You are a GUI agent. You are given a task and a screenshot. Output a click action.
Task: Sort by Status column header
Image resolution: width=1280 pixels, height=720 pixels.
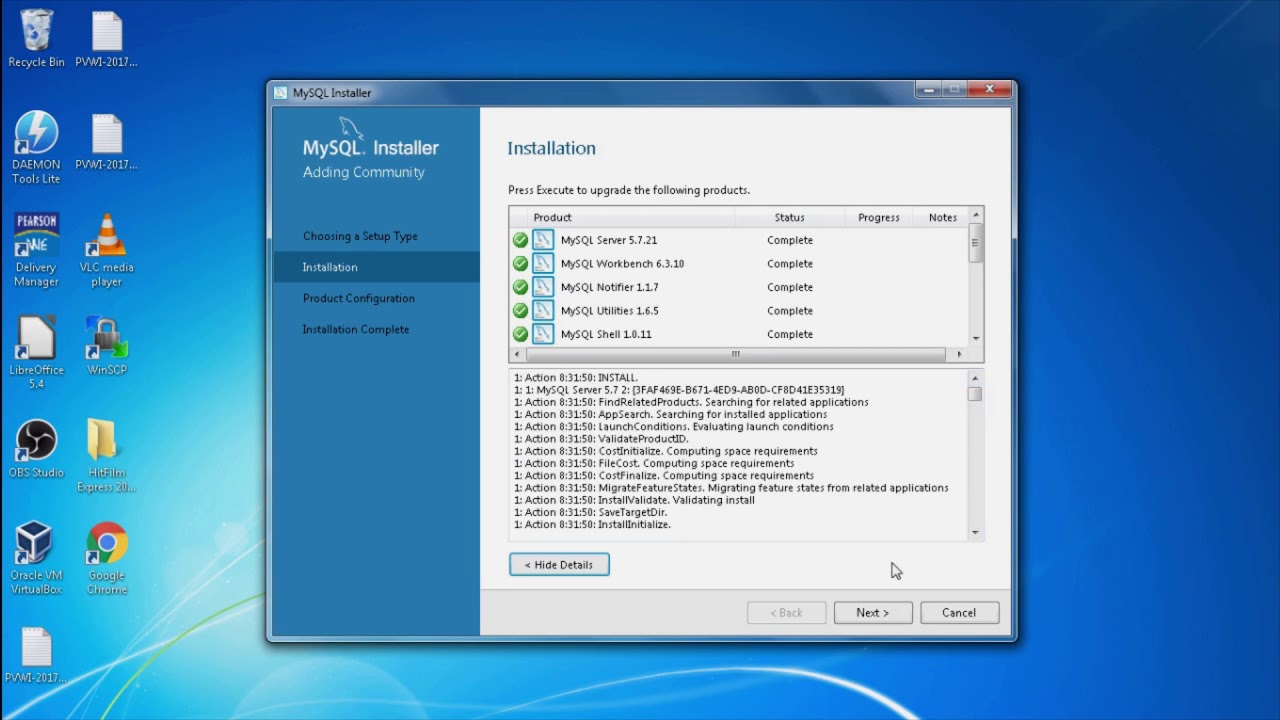click(x=789, y=217)
